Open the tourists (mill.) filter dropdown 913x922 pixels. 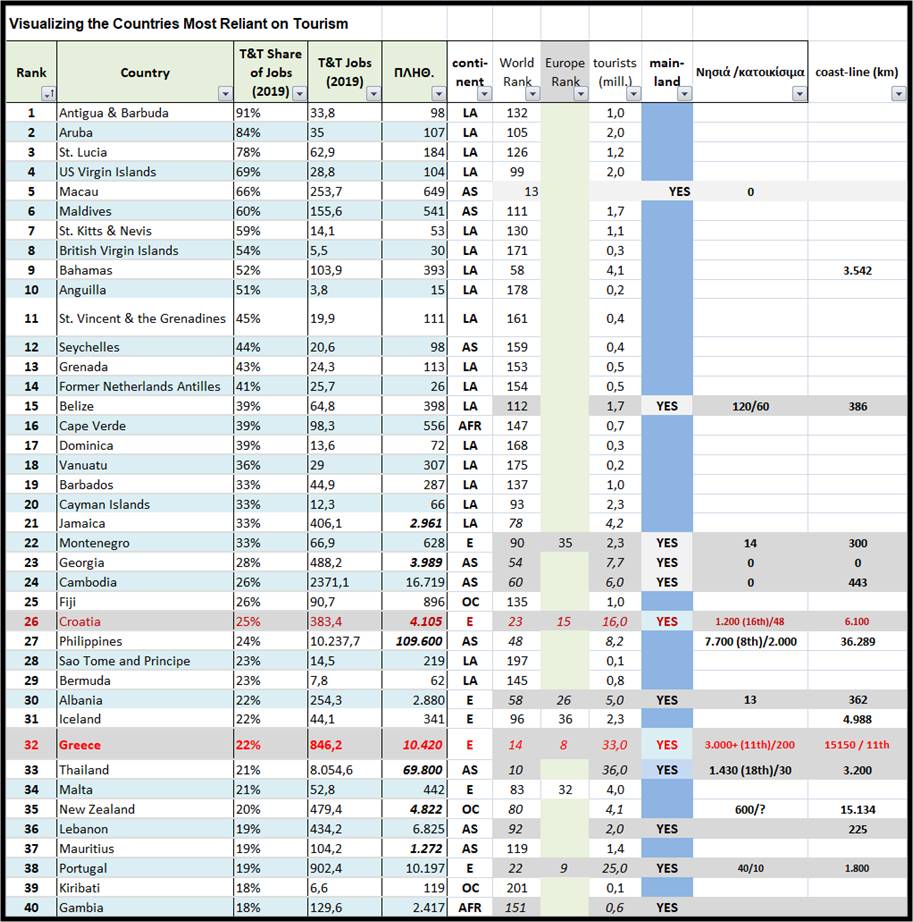(633, 93)
